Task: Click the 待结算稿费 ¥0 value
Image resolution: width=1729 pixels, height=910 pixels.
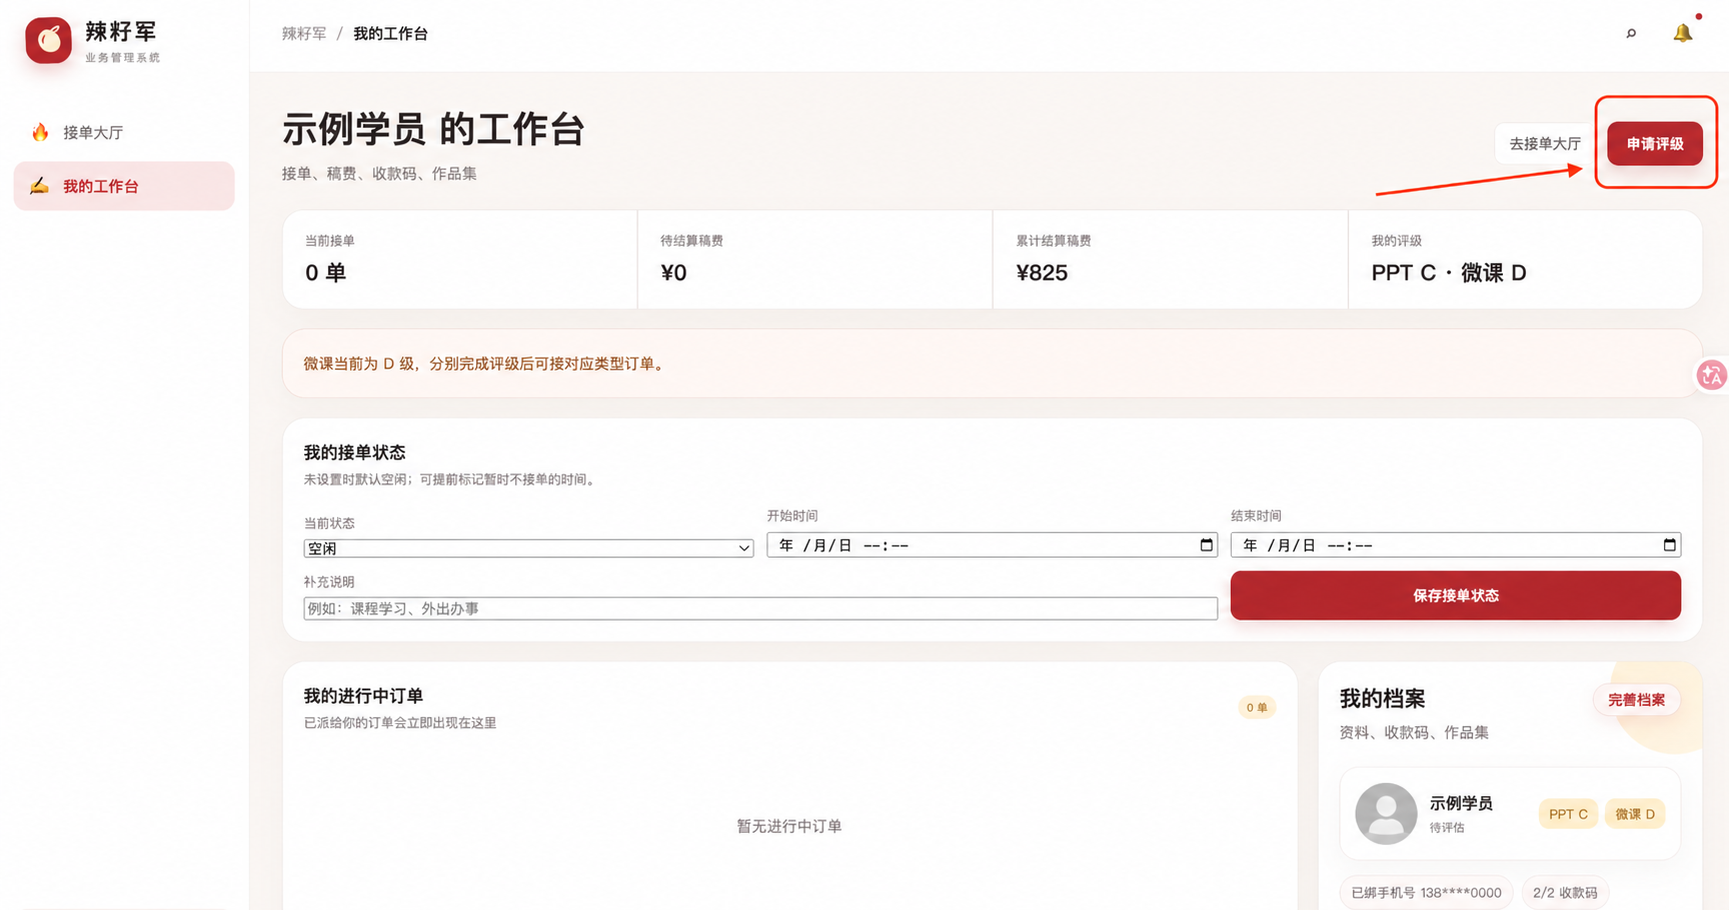Action: [x=673, y=273]
